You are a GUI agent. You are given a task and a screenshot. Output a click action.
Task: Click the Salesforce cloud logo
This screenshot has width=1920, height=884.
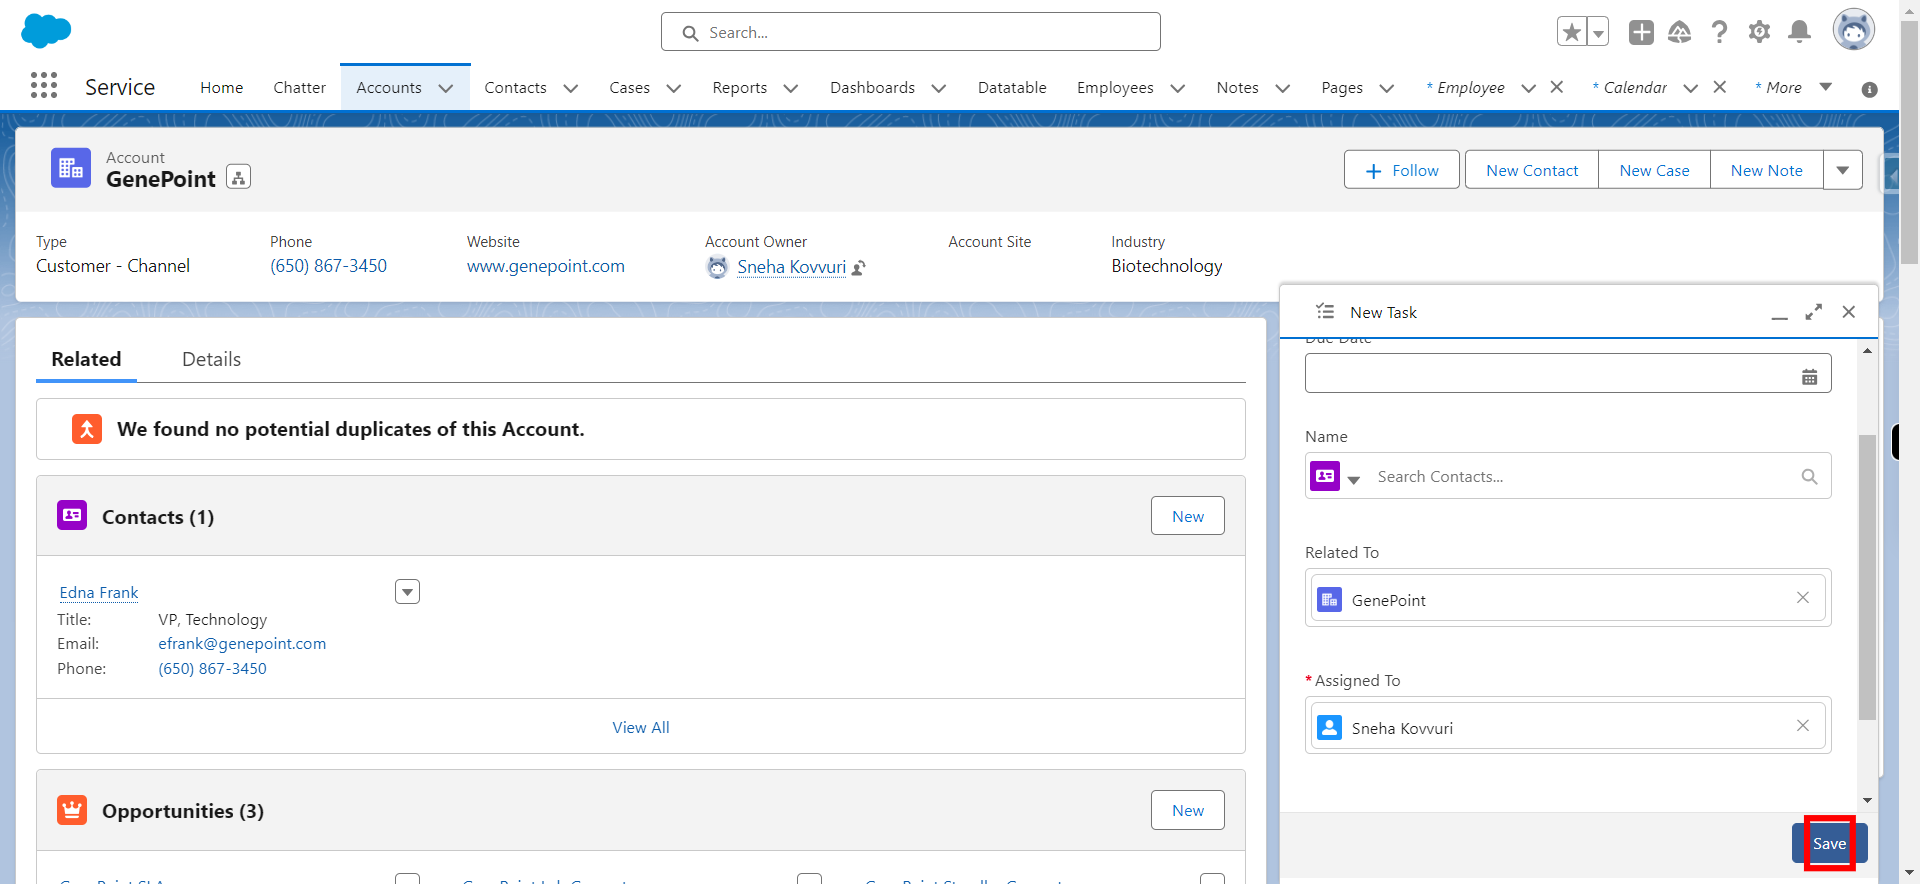click(x=46, y=31)
